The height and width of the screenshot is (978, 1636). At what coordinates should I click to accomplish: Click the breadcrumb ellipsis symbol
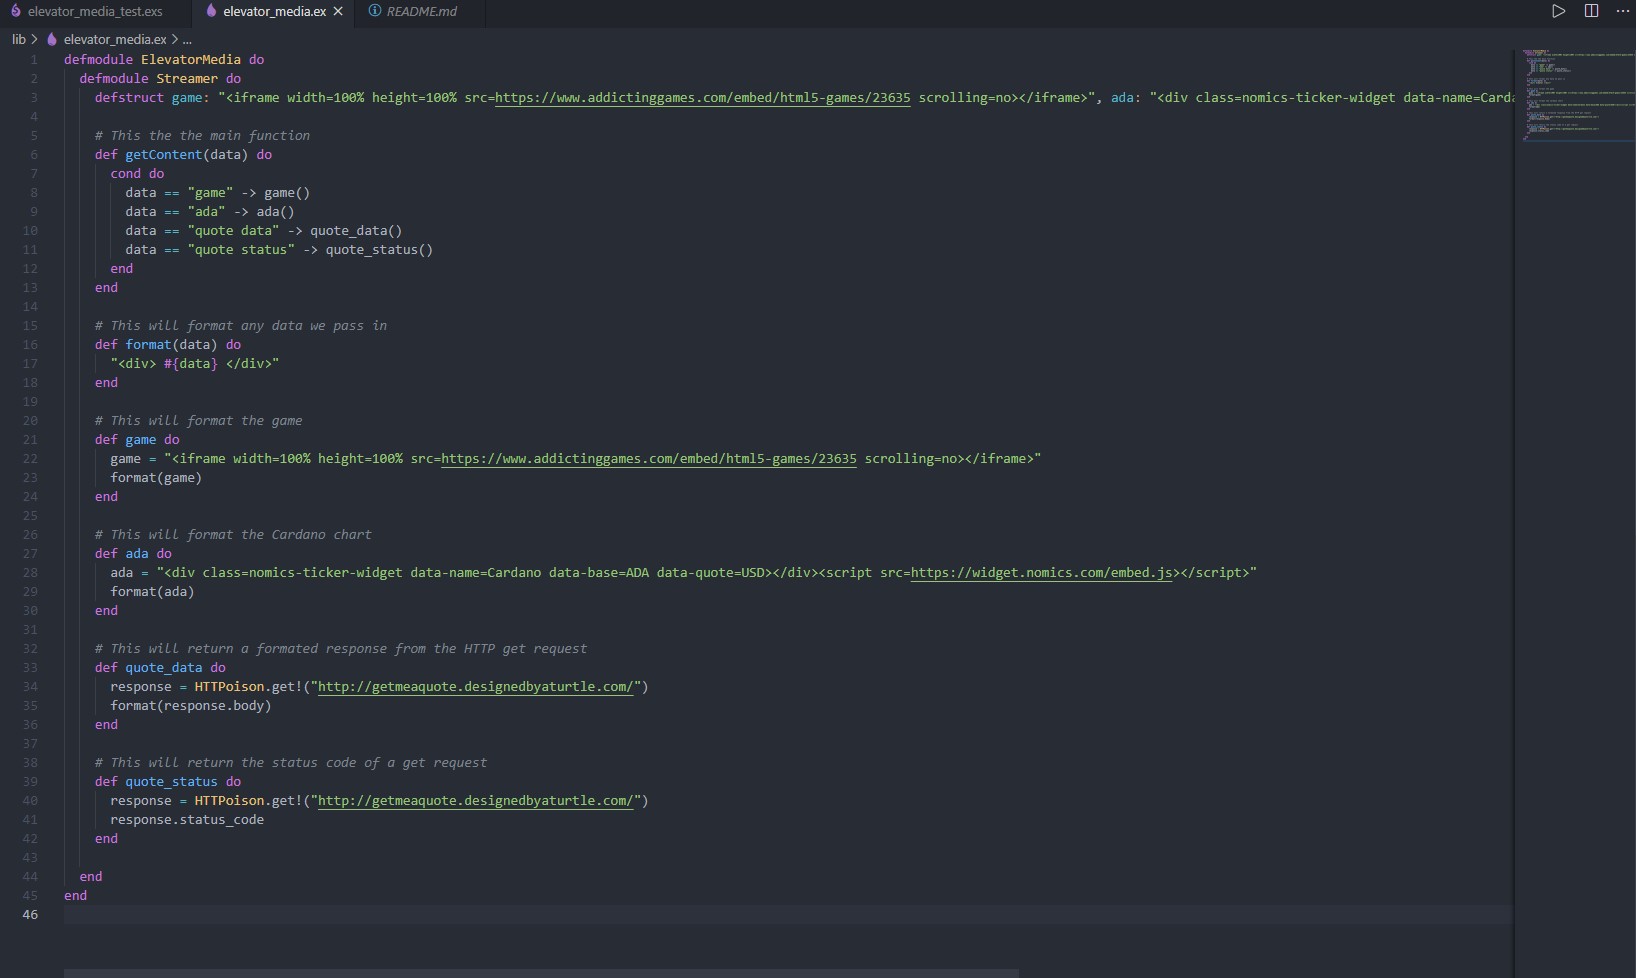[x=187, y=39]
